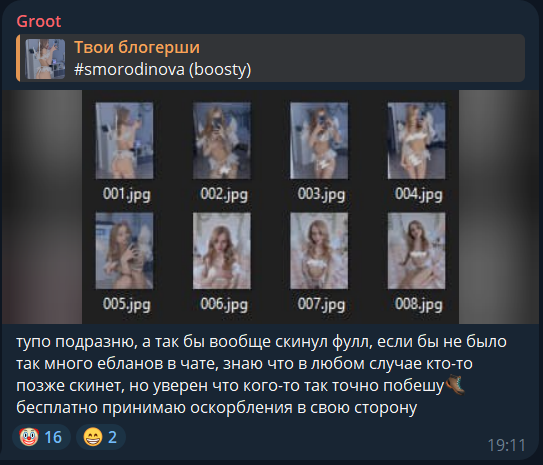Open the 008.jpg thumbnail
The image size is (543, 465).
click(x=416, y=251)
